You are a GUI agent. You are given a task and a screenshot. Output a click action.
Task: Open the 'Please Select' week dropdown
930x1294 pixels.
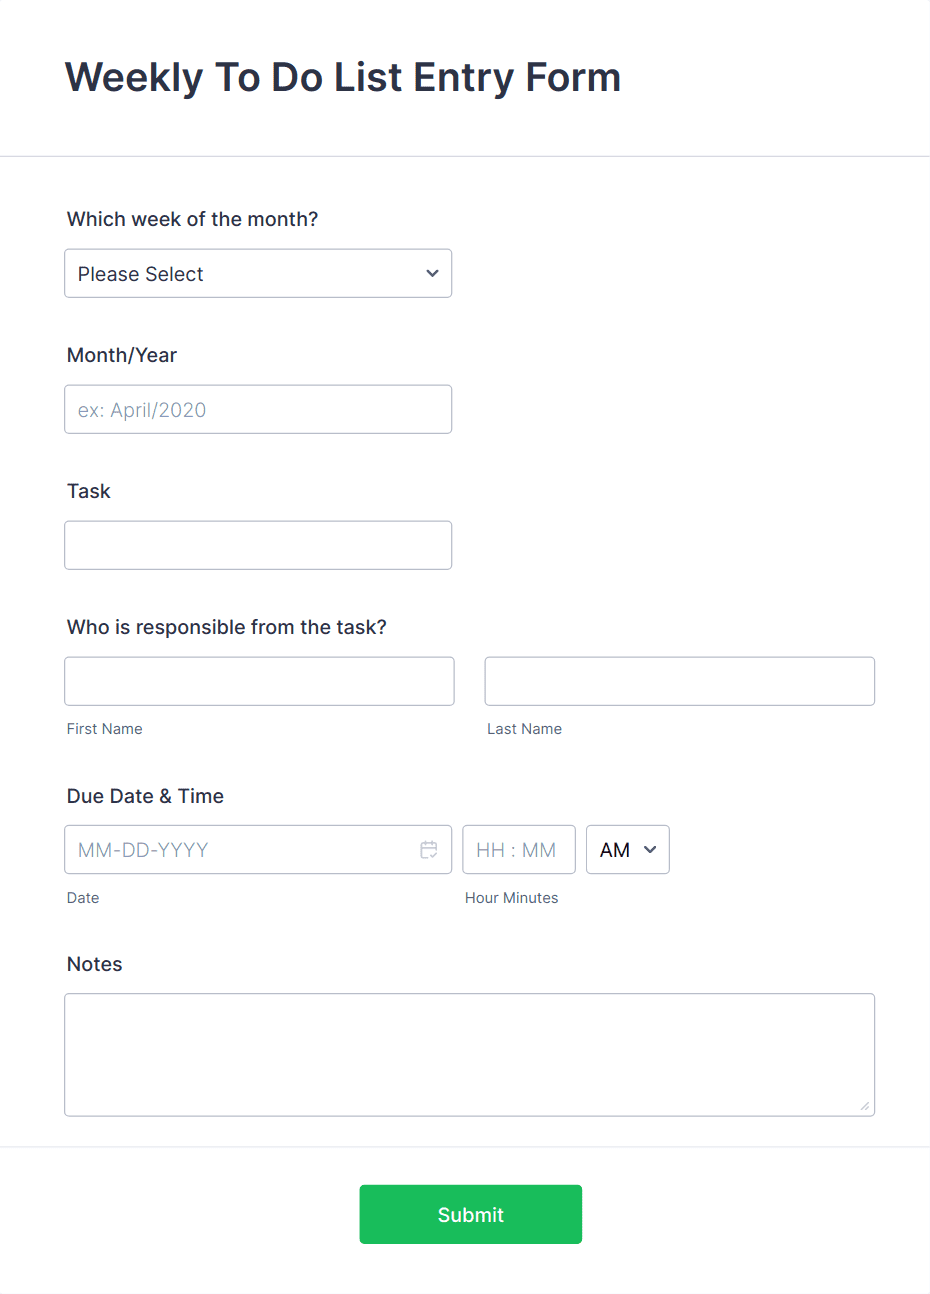258,273
